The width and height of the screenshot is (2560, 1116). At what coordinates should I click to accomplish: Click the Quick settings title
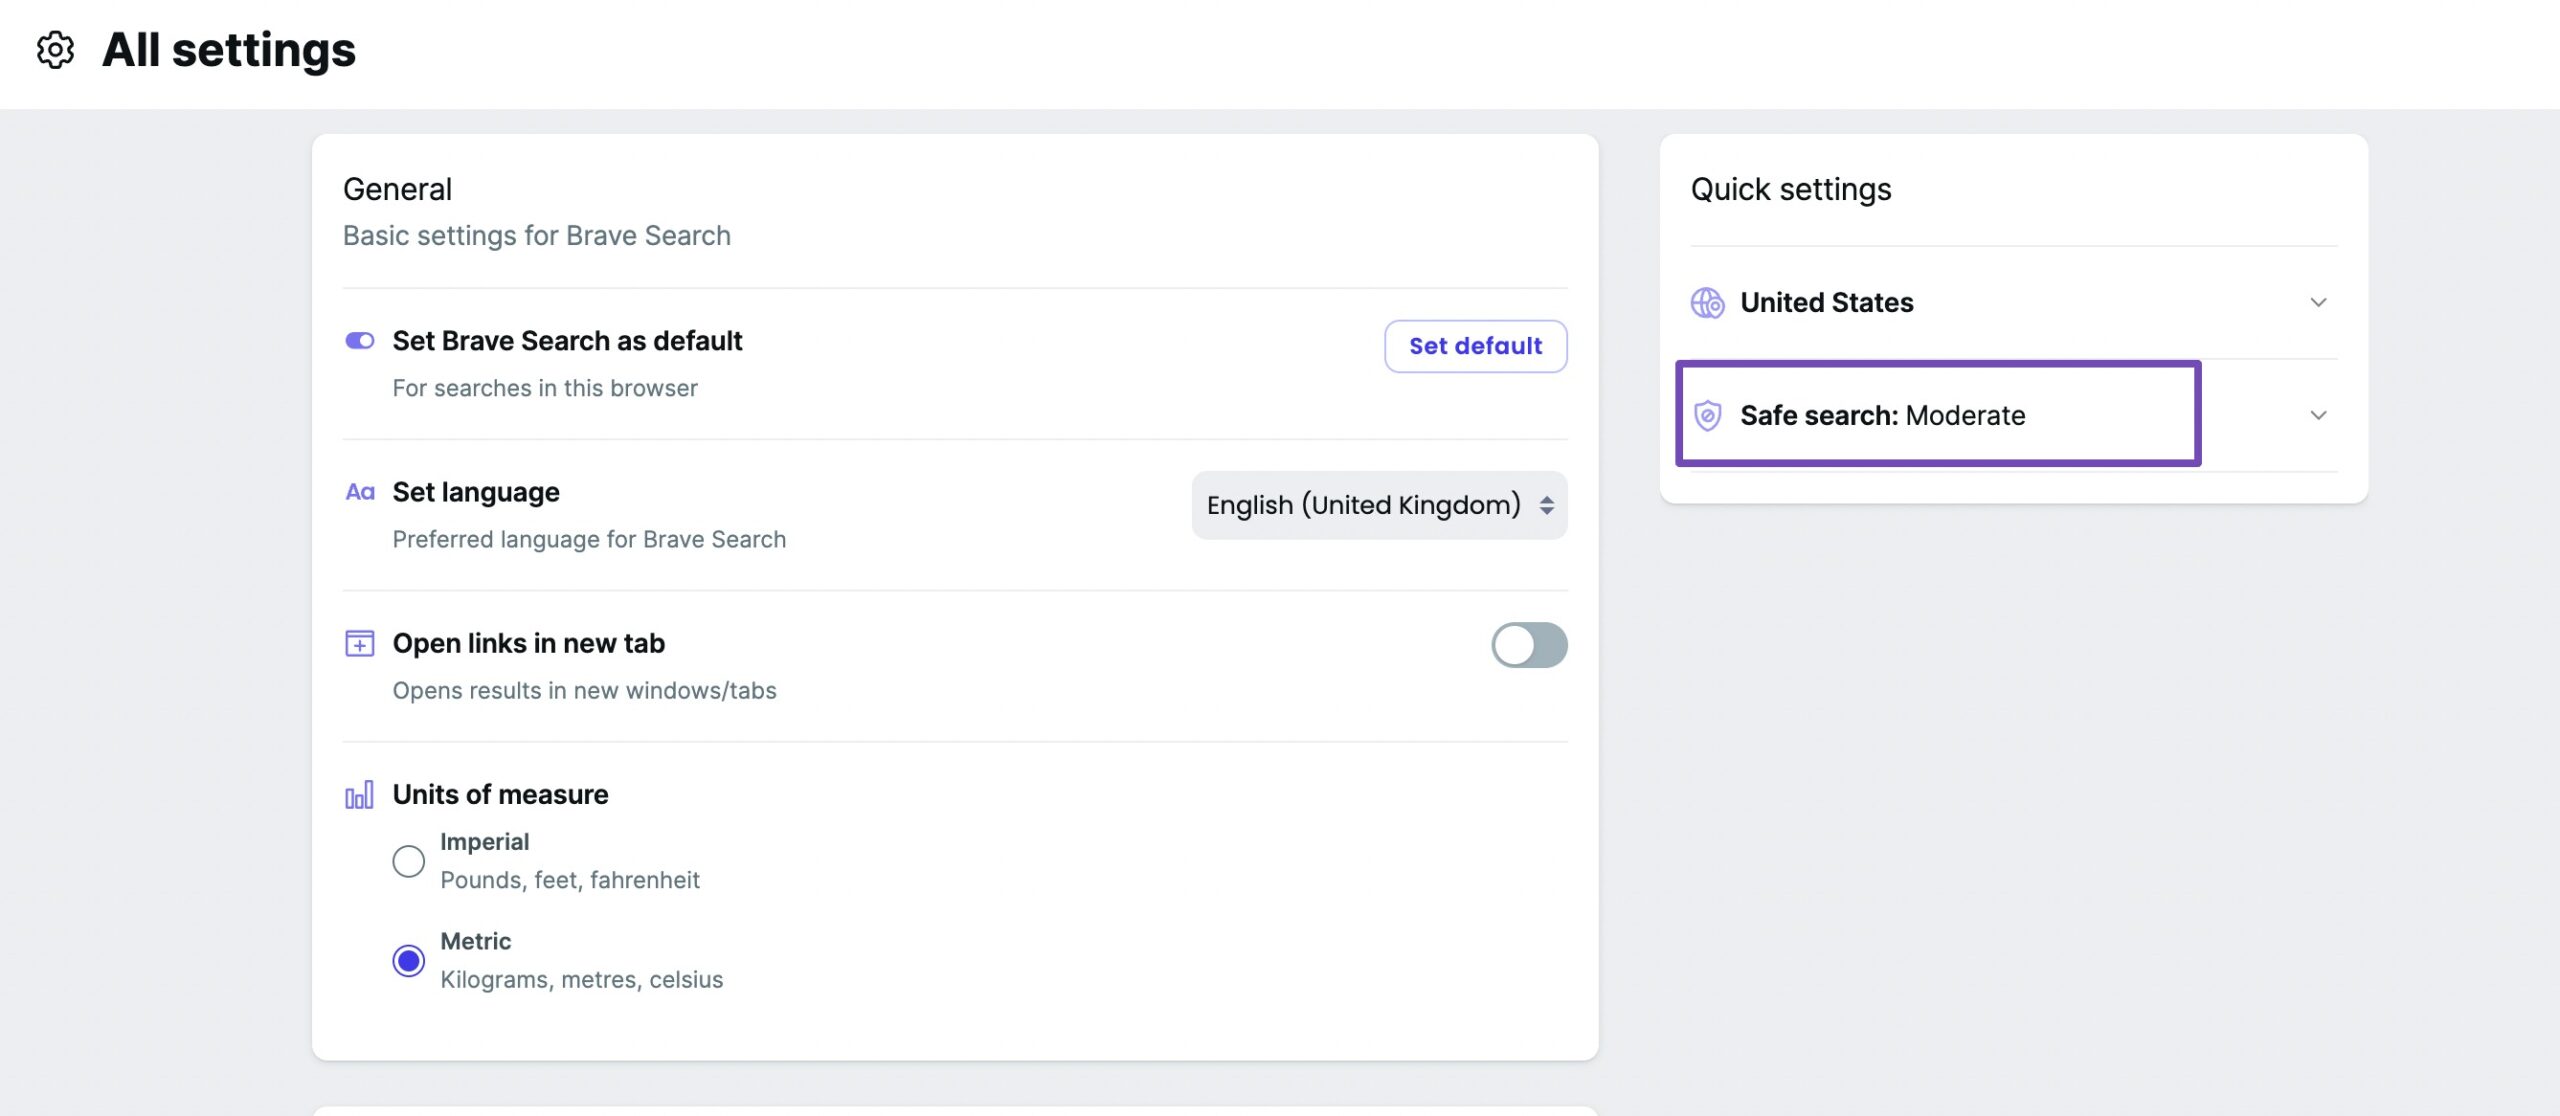1791,189
